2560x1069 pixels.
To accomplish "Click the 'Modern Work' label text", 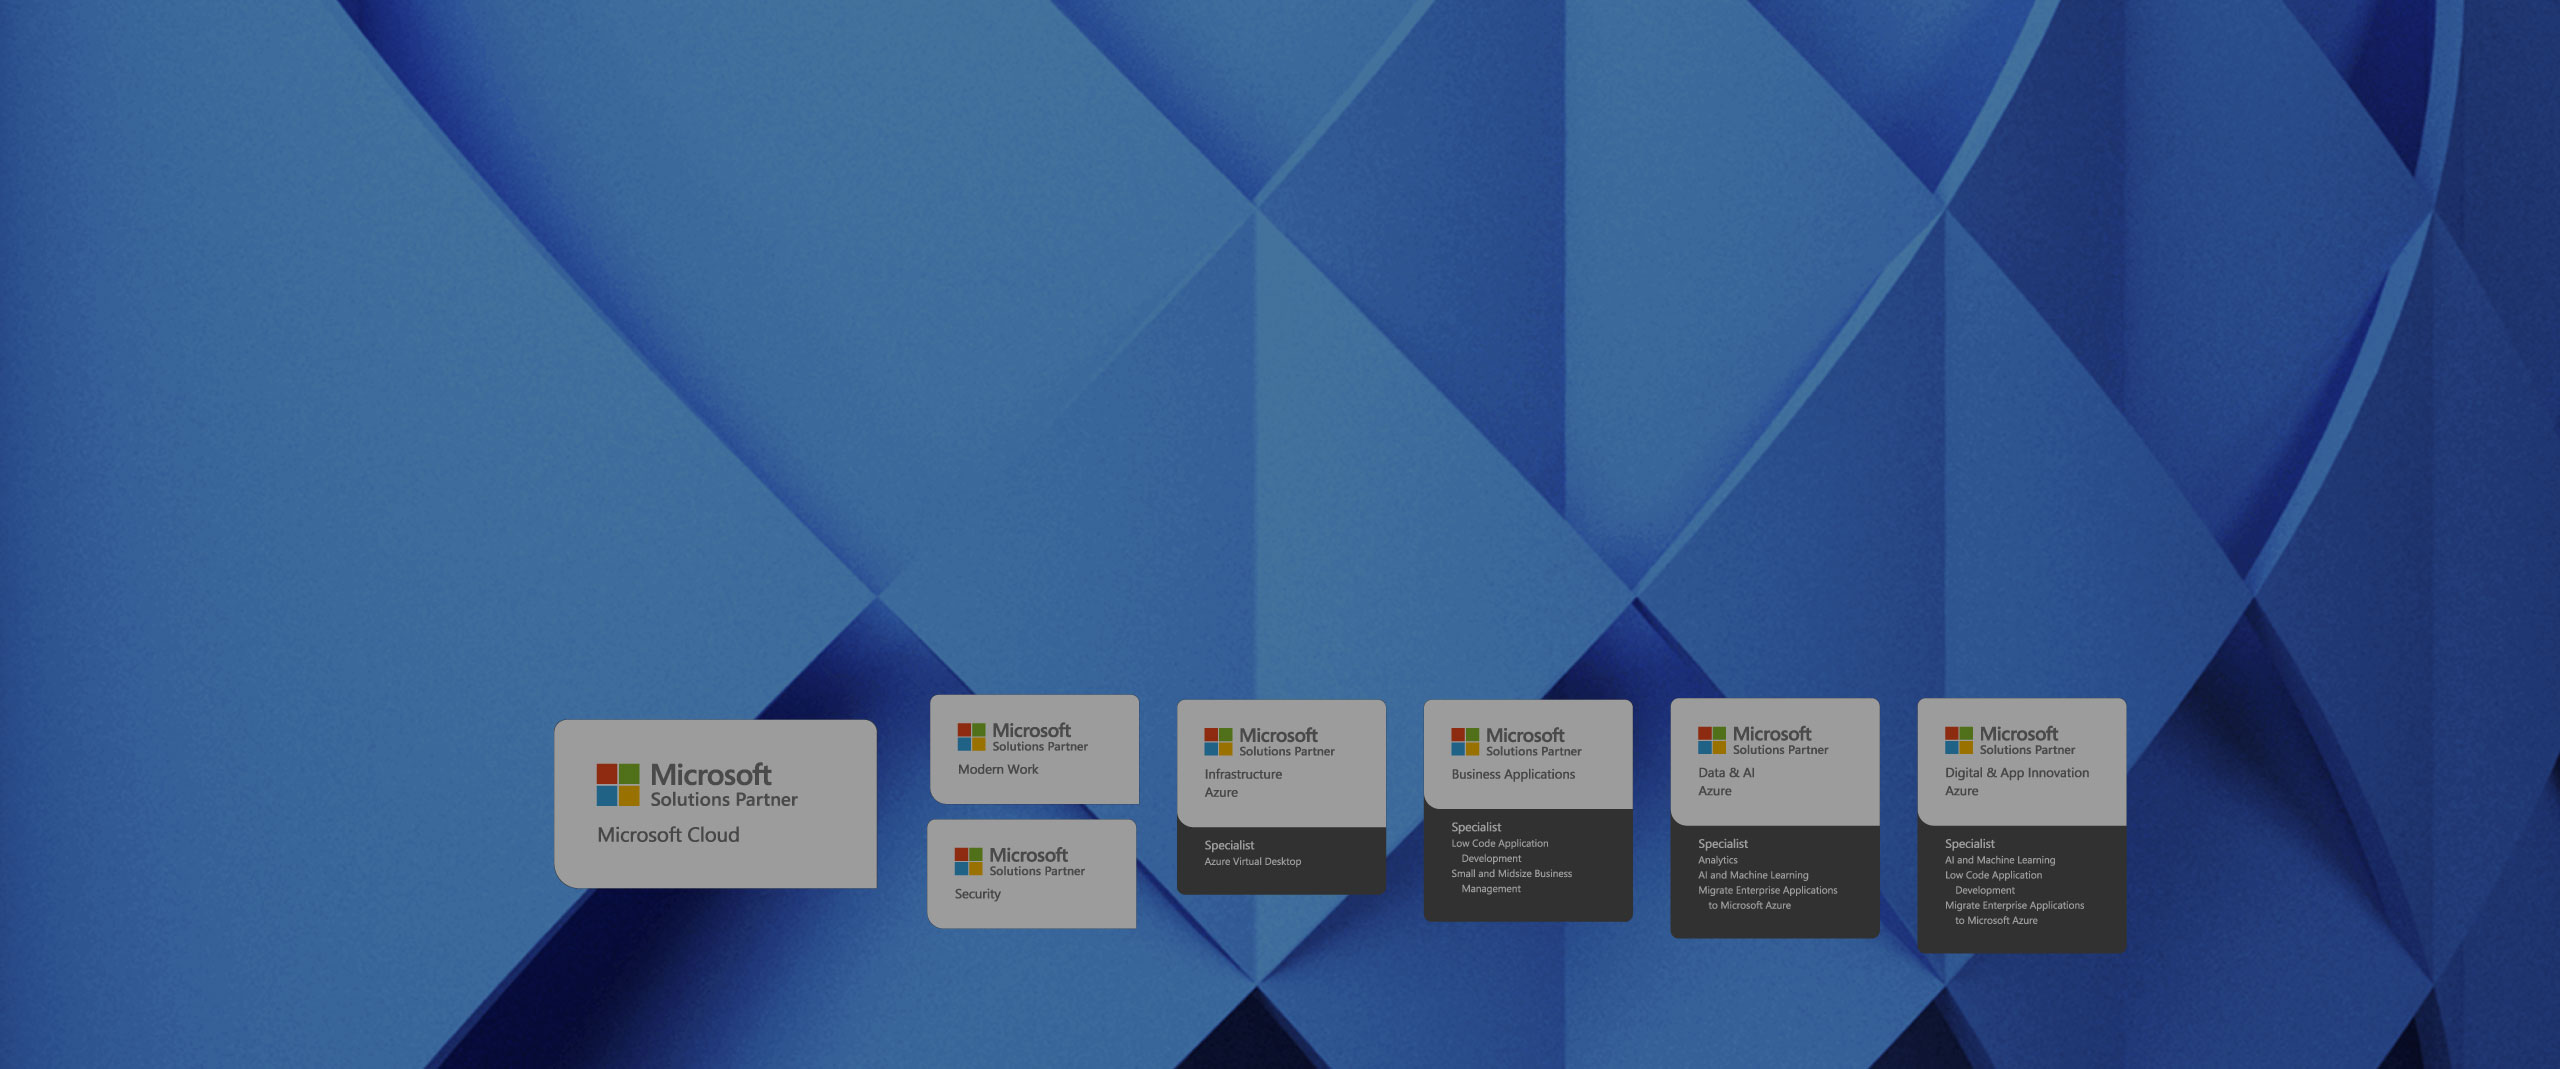I will (x=998, y=769).
